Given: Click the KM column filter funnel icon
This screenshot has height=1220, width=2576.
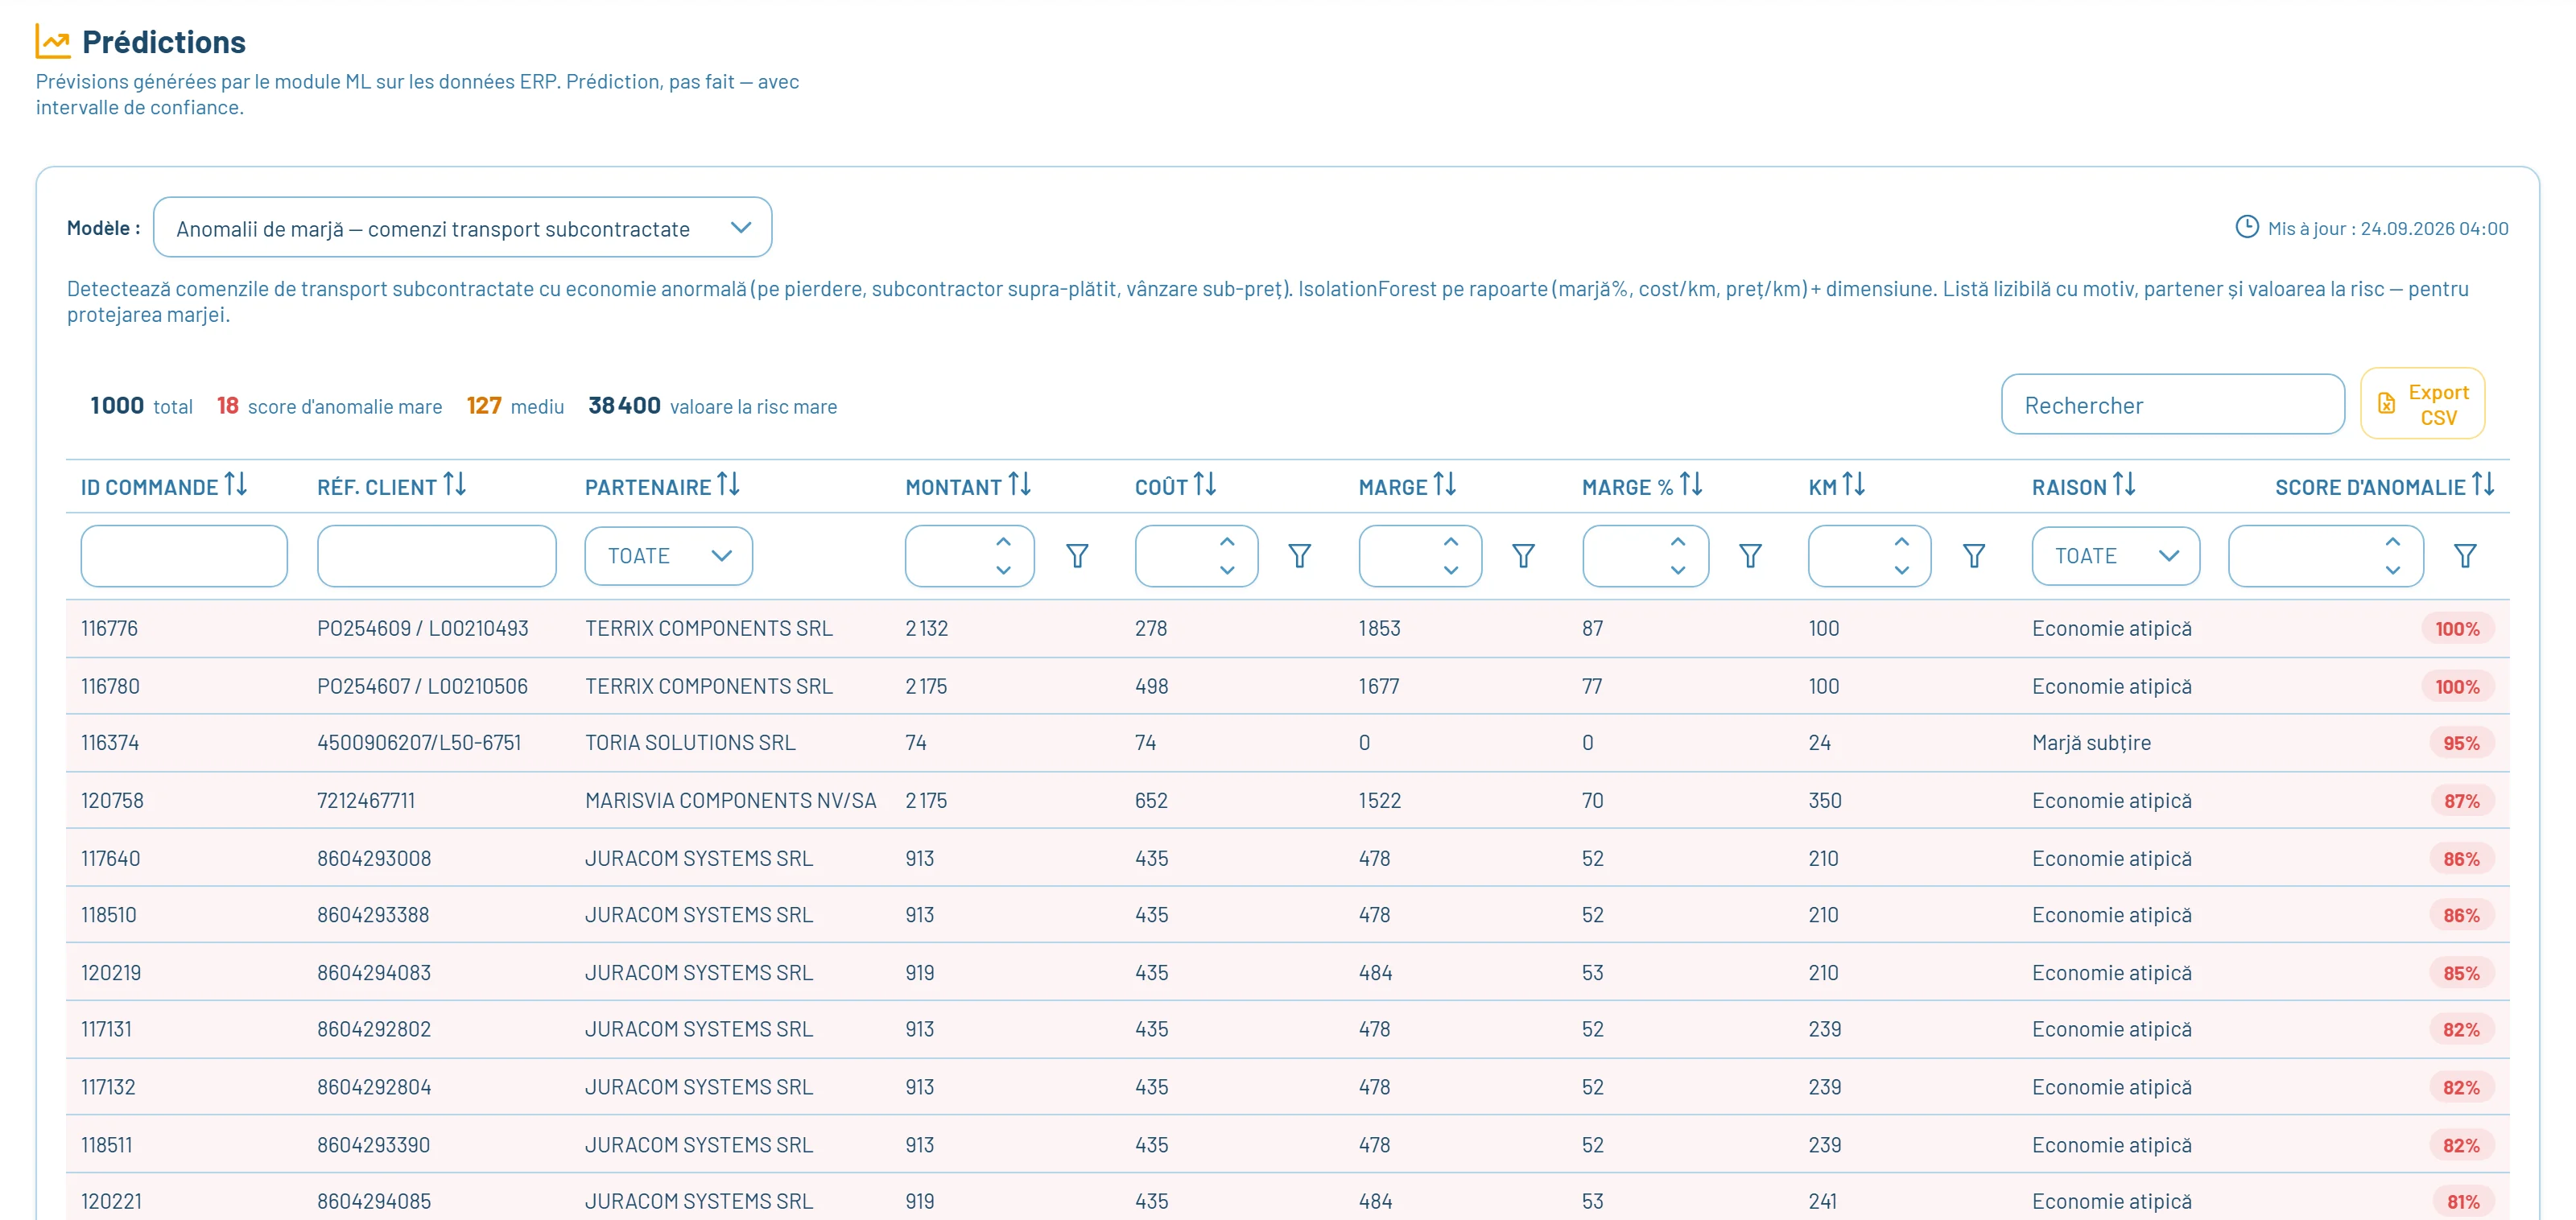Looking at the screenshot, I should (x=1974, y=556).
